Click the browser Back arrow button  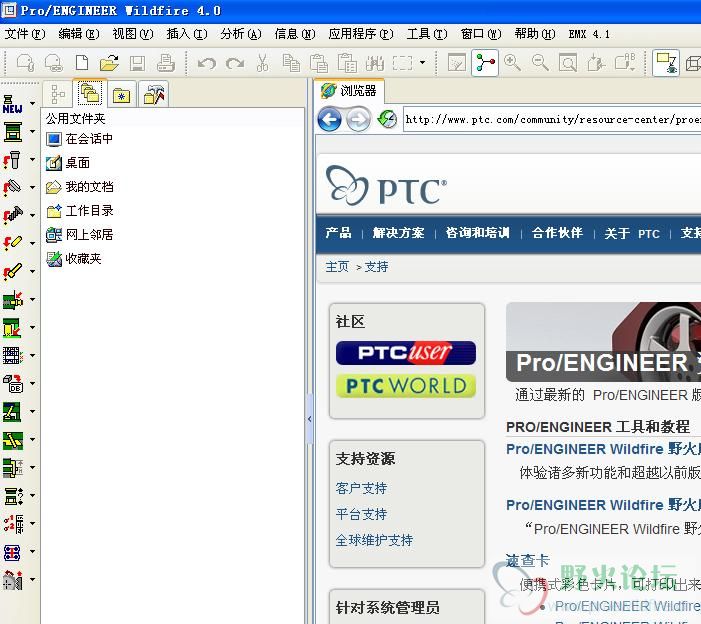click(329, 119)
